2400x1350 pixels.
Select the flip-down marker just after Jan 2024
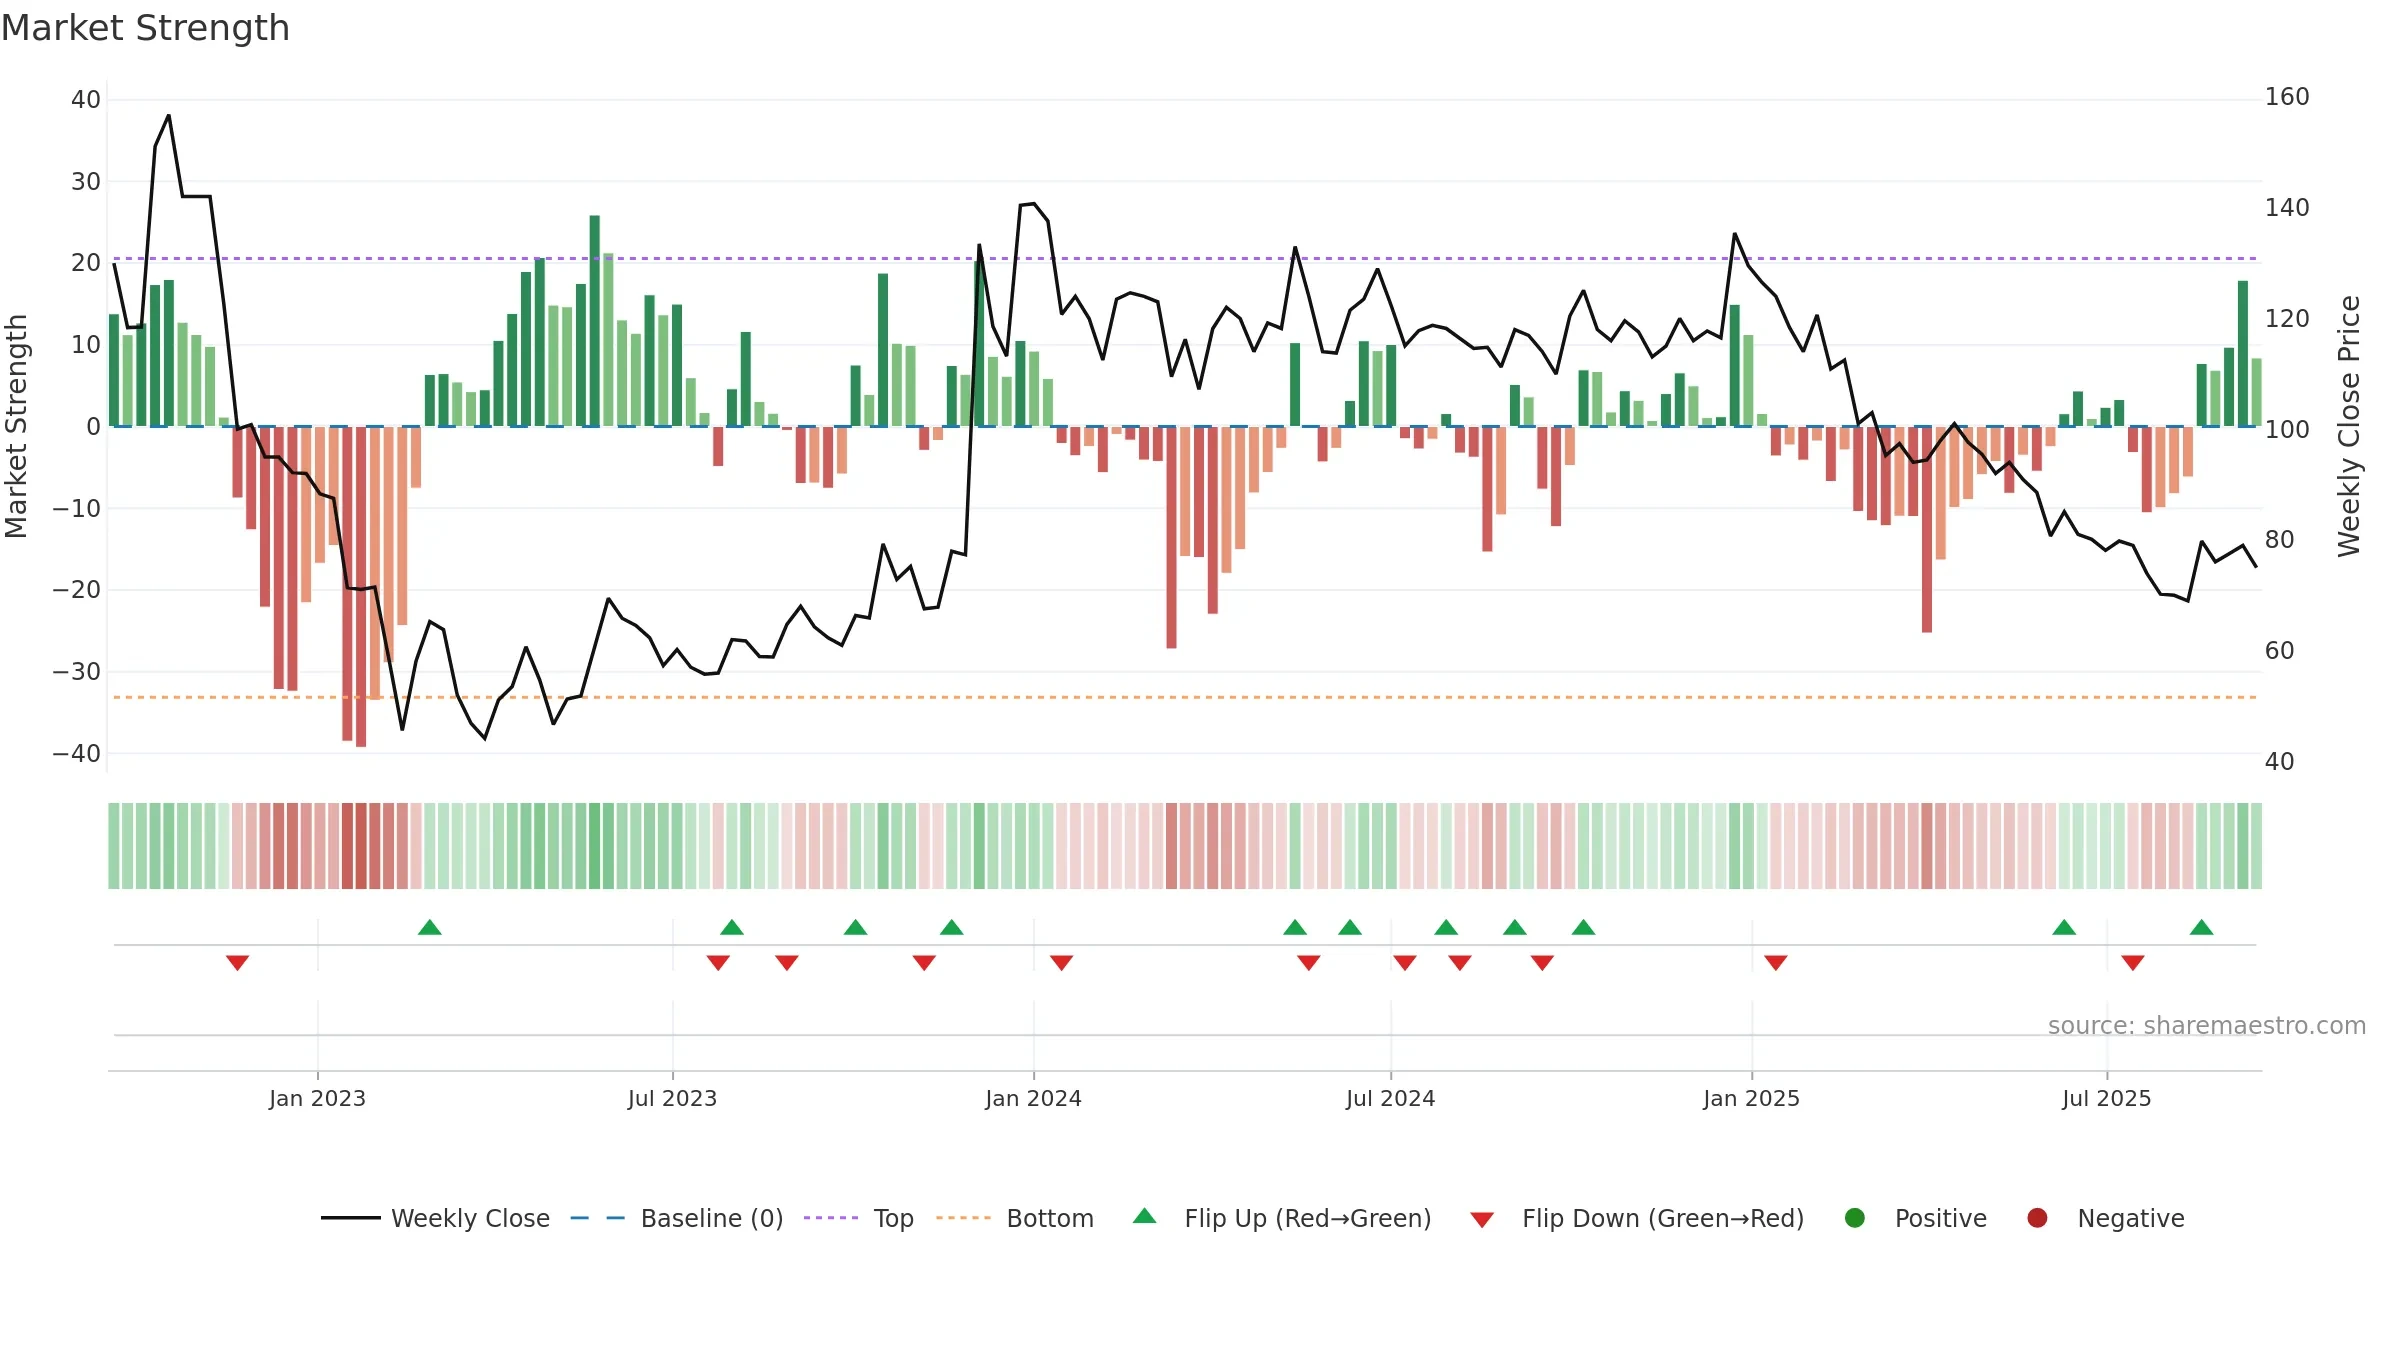1062,963
